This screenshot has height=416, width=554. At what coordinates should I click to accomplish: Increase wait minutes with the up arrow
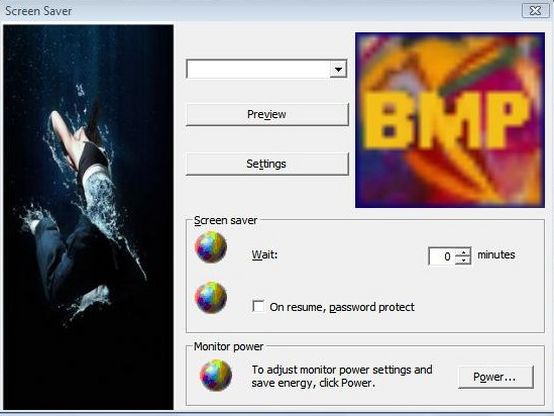click(x=463, y=252)
